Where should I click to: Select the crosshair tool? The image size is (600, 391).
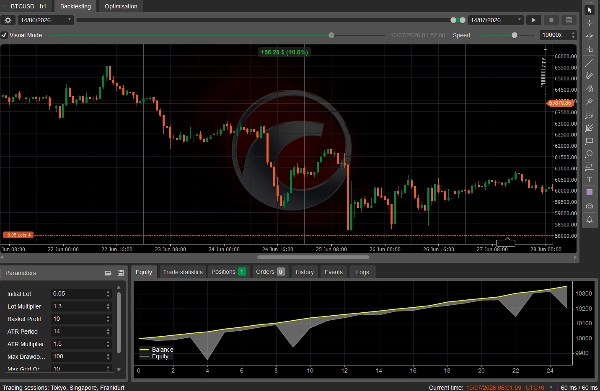click(x=589, y=23)
